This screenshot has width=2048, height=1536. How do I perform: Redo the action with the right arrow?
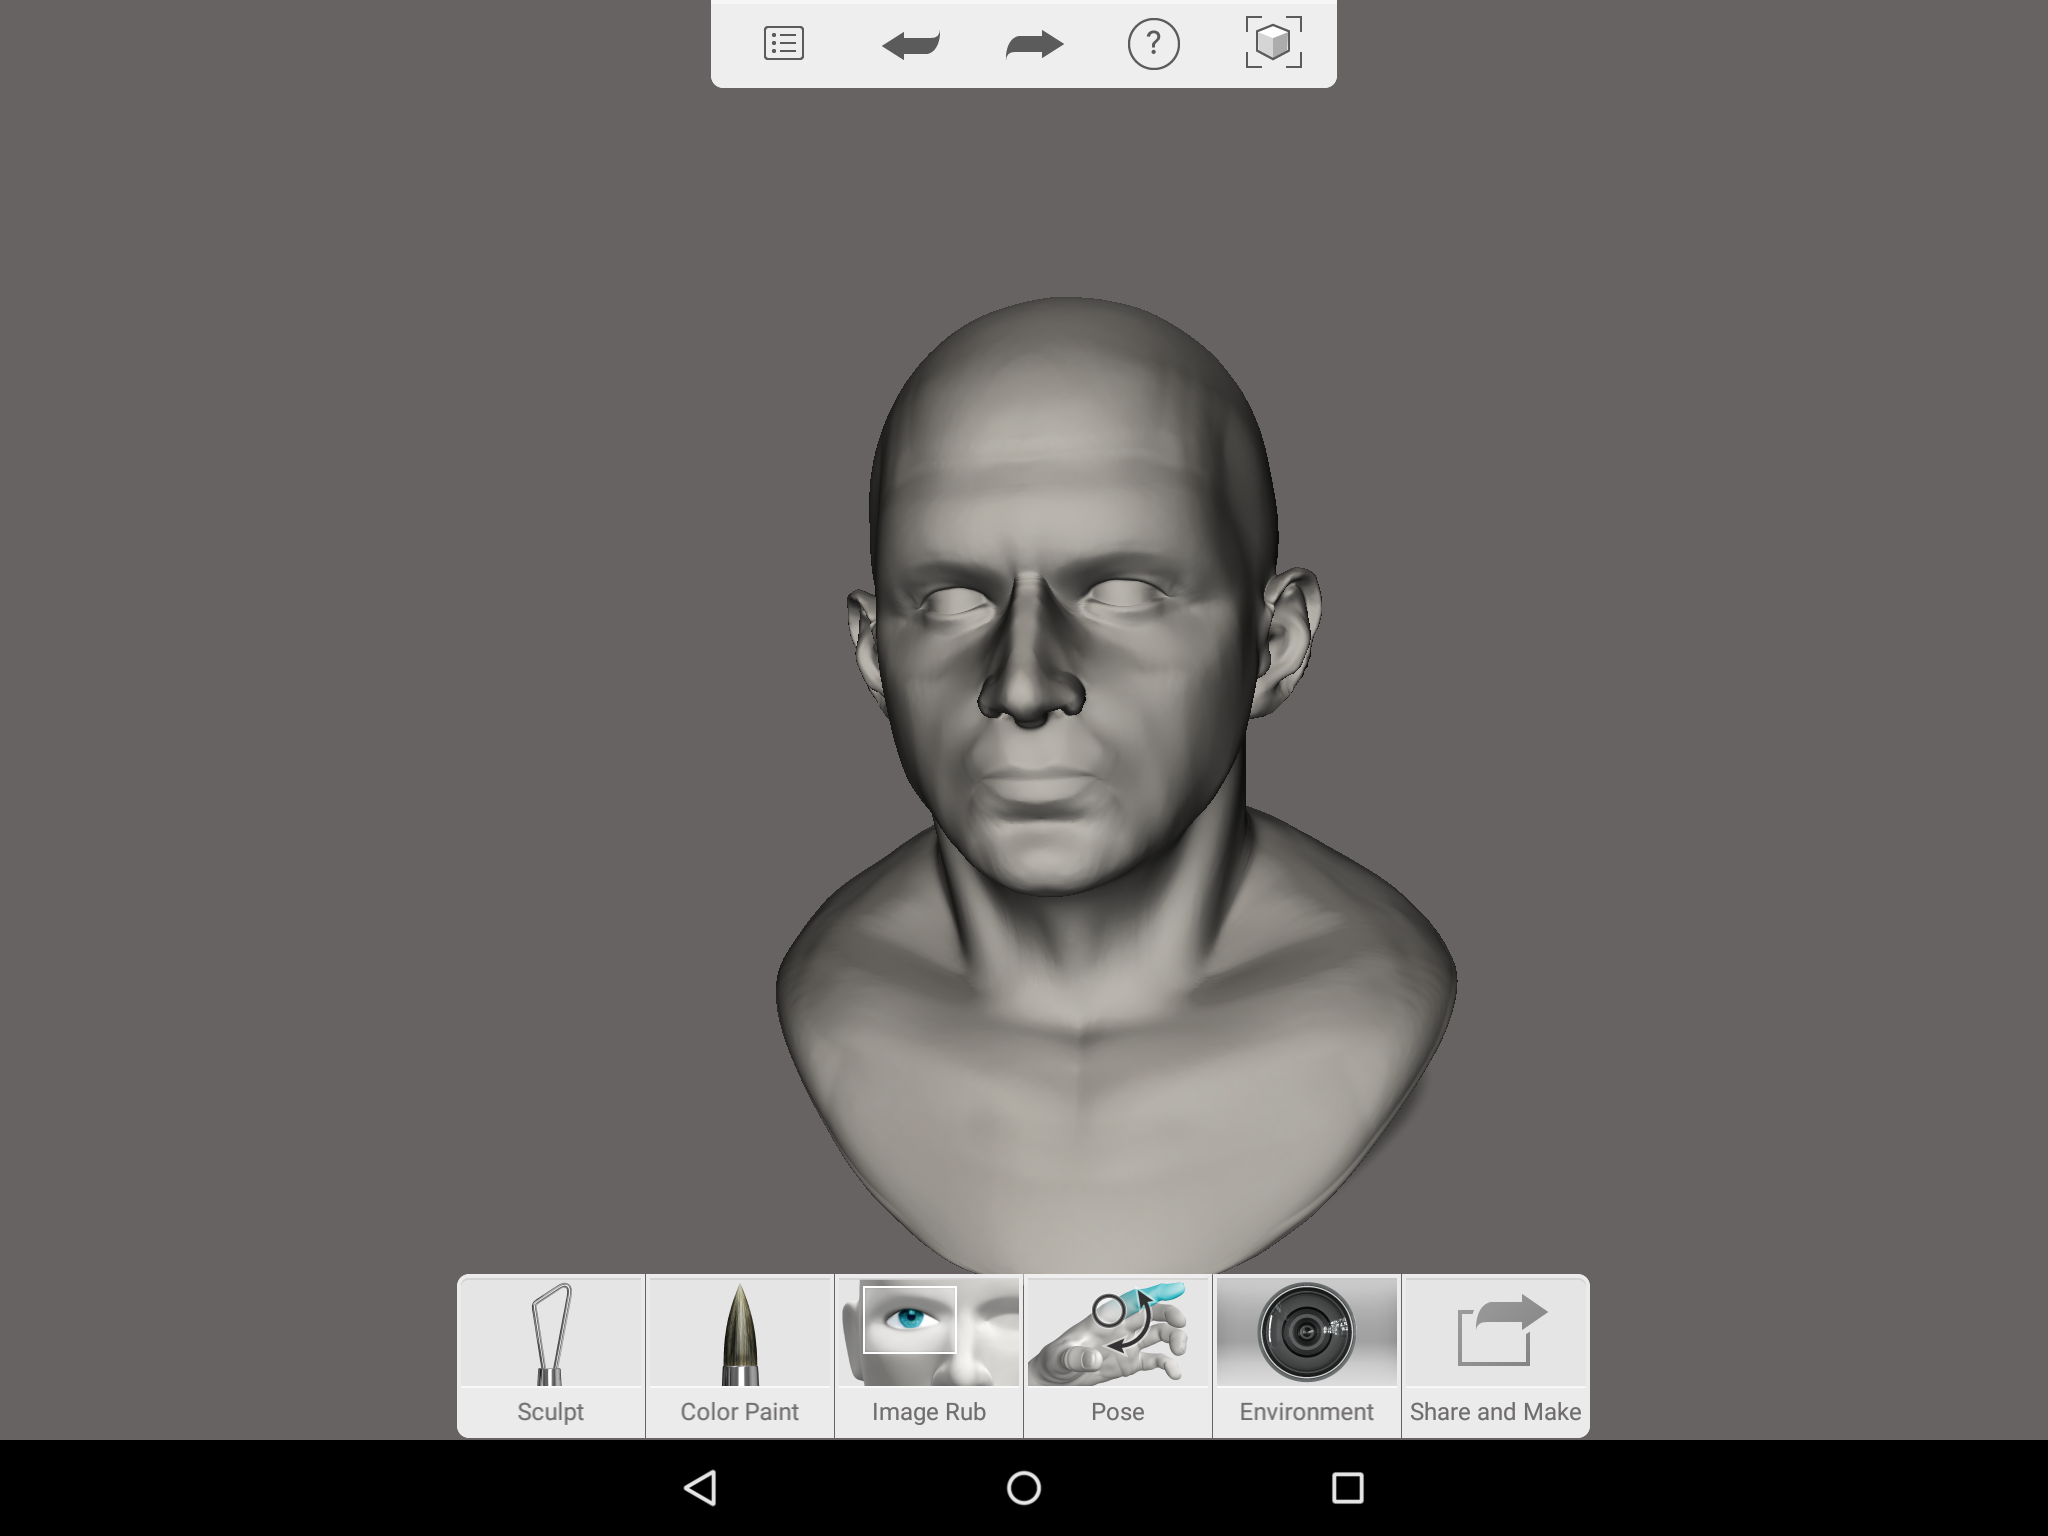coord(1034,45)
